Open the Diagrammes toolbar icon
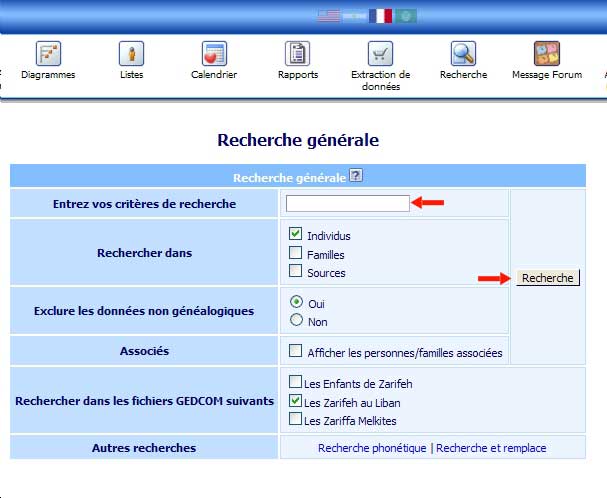The height and width of the screenshot is (498, 607). coord(49,54)
